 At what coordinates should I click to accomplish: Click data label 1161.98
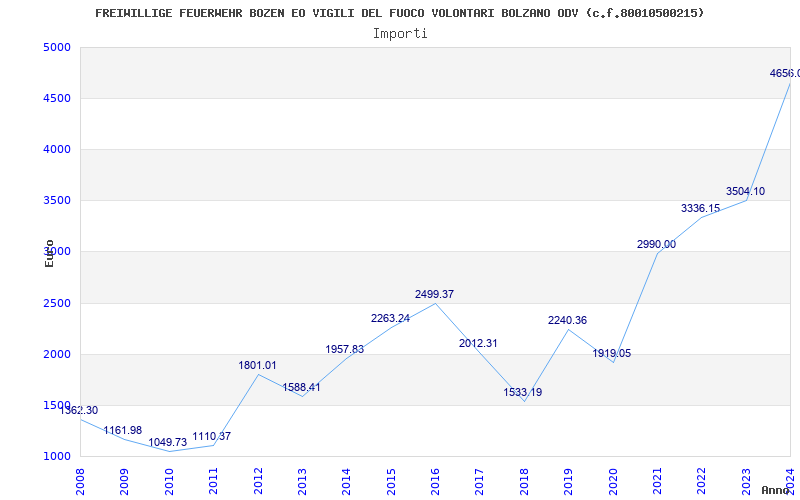coord(123,430)
